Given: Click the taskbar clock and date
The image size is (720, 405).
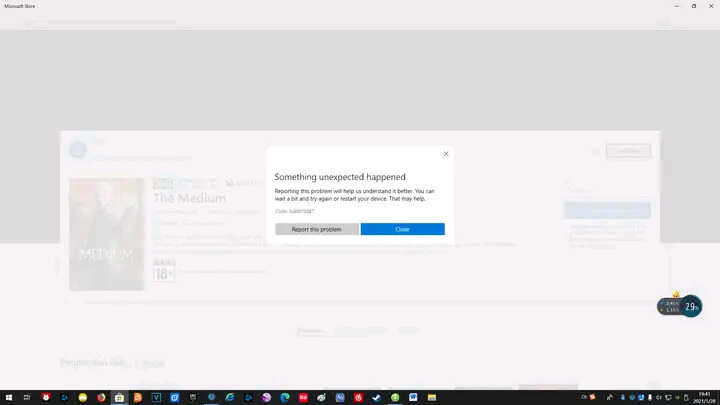Looking at the screenshot, I should (704, 398).
